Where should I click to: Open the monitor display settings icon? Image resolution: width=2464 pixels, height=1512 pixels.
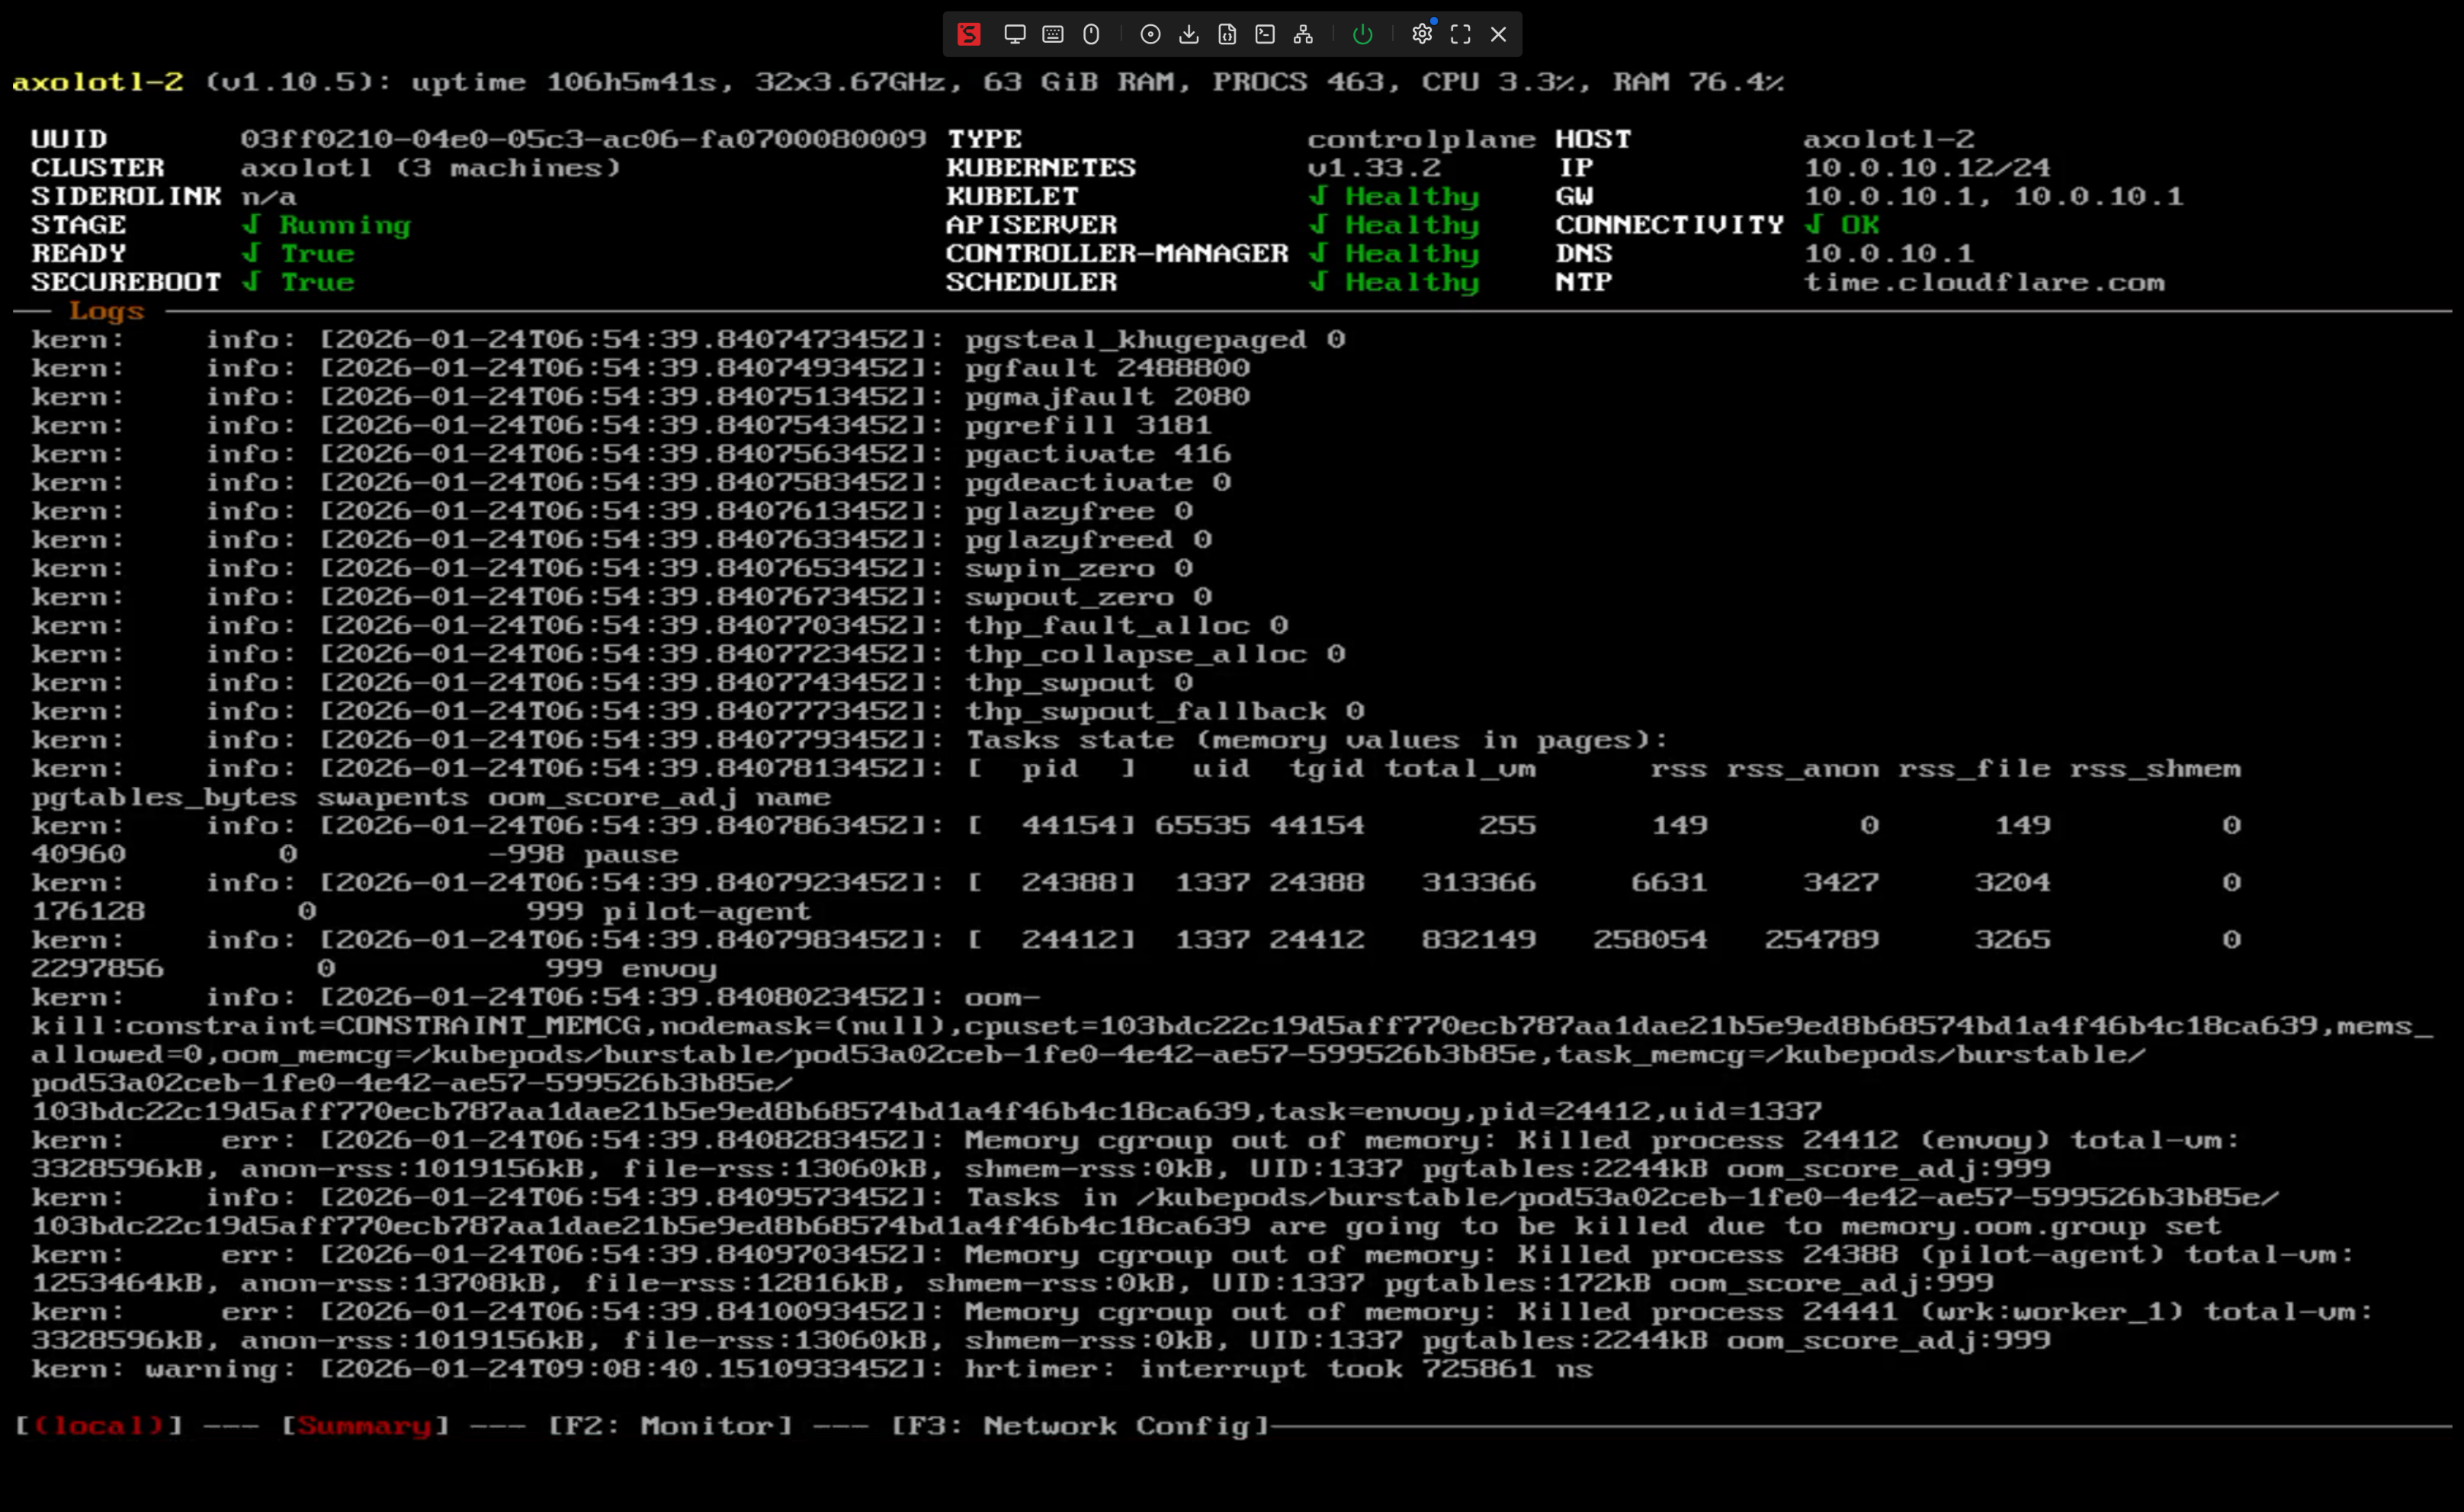[x=1014, y=34]
